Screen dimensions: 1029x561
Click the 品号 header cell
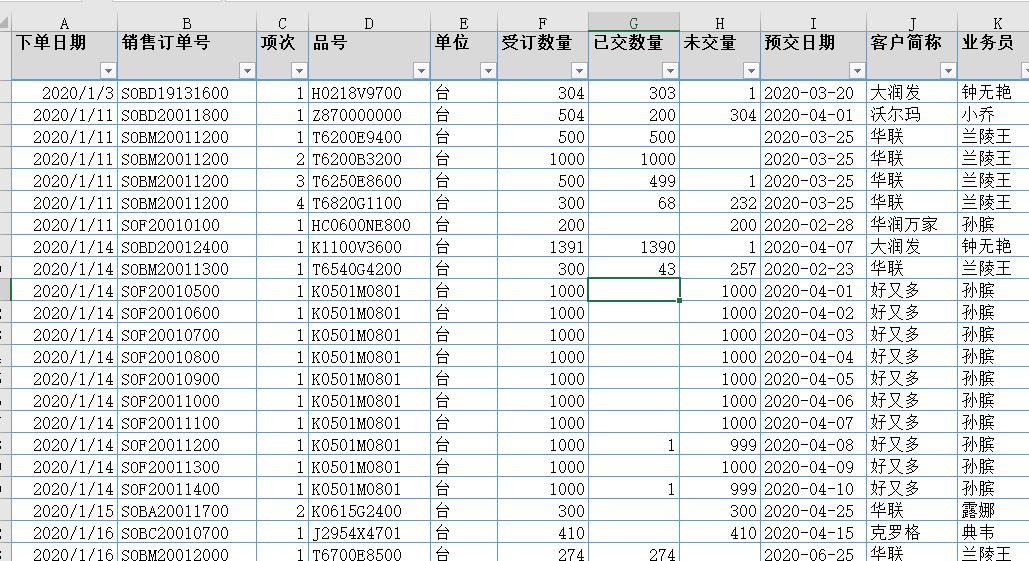pyautogui.click(x=369, y=55)
